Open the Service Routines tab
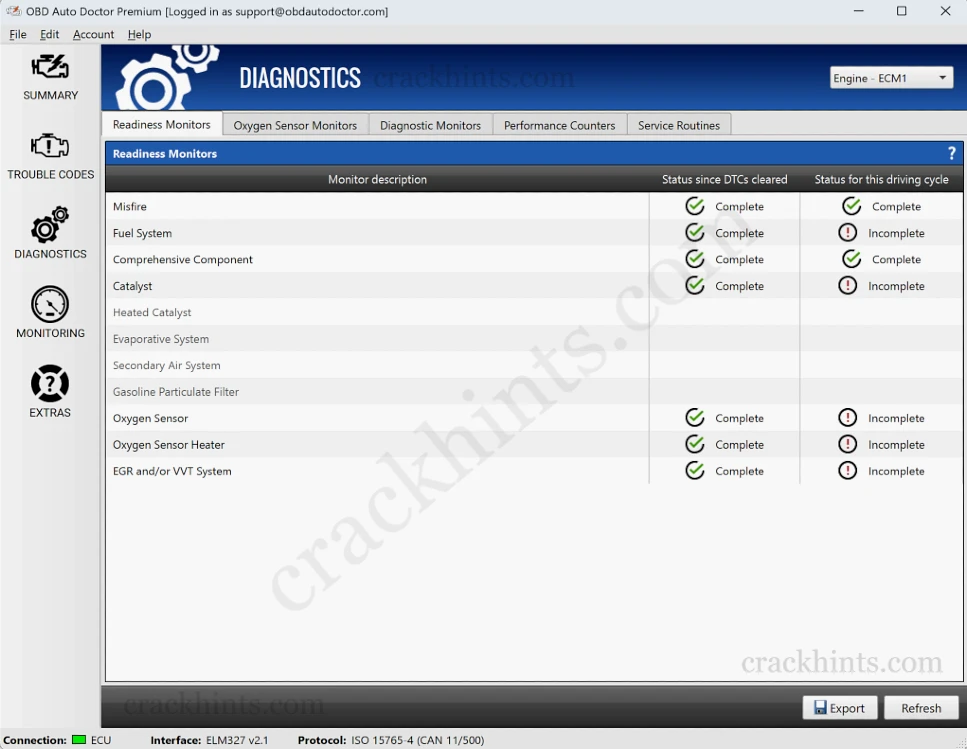The height and width of the screenshot is (749, 967). point(679,125)
